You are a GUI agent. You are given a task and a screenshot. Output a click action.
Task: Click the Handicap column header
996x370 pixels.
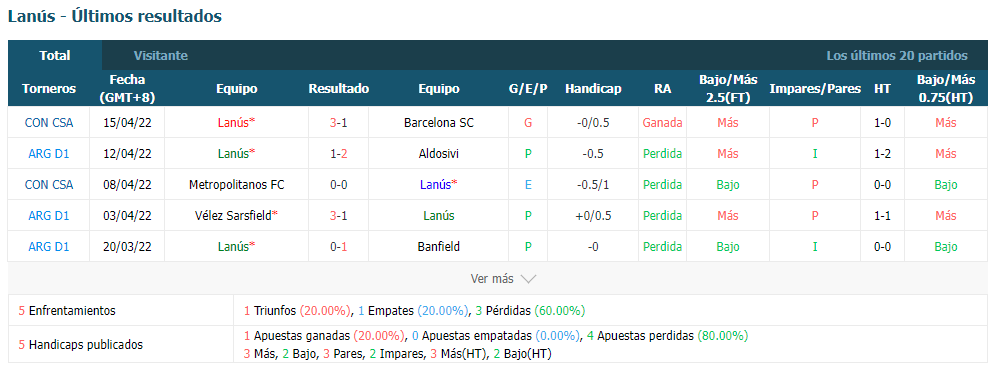tap(593, 88)
